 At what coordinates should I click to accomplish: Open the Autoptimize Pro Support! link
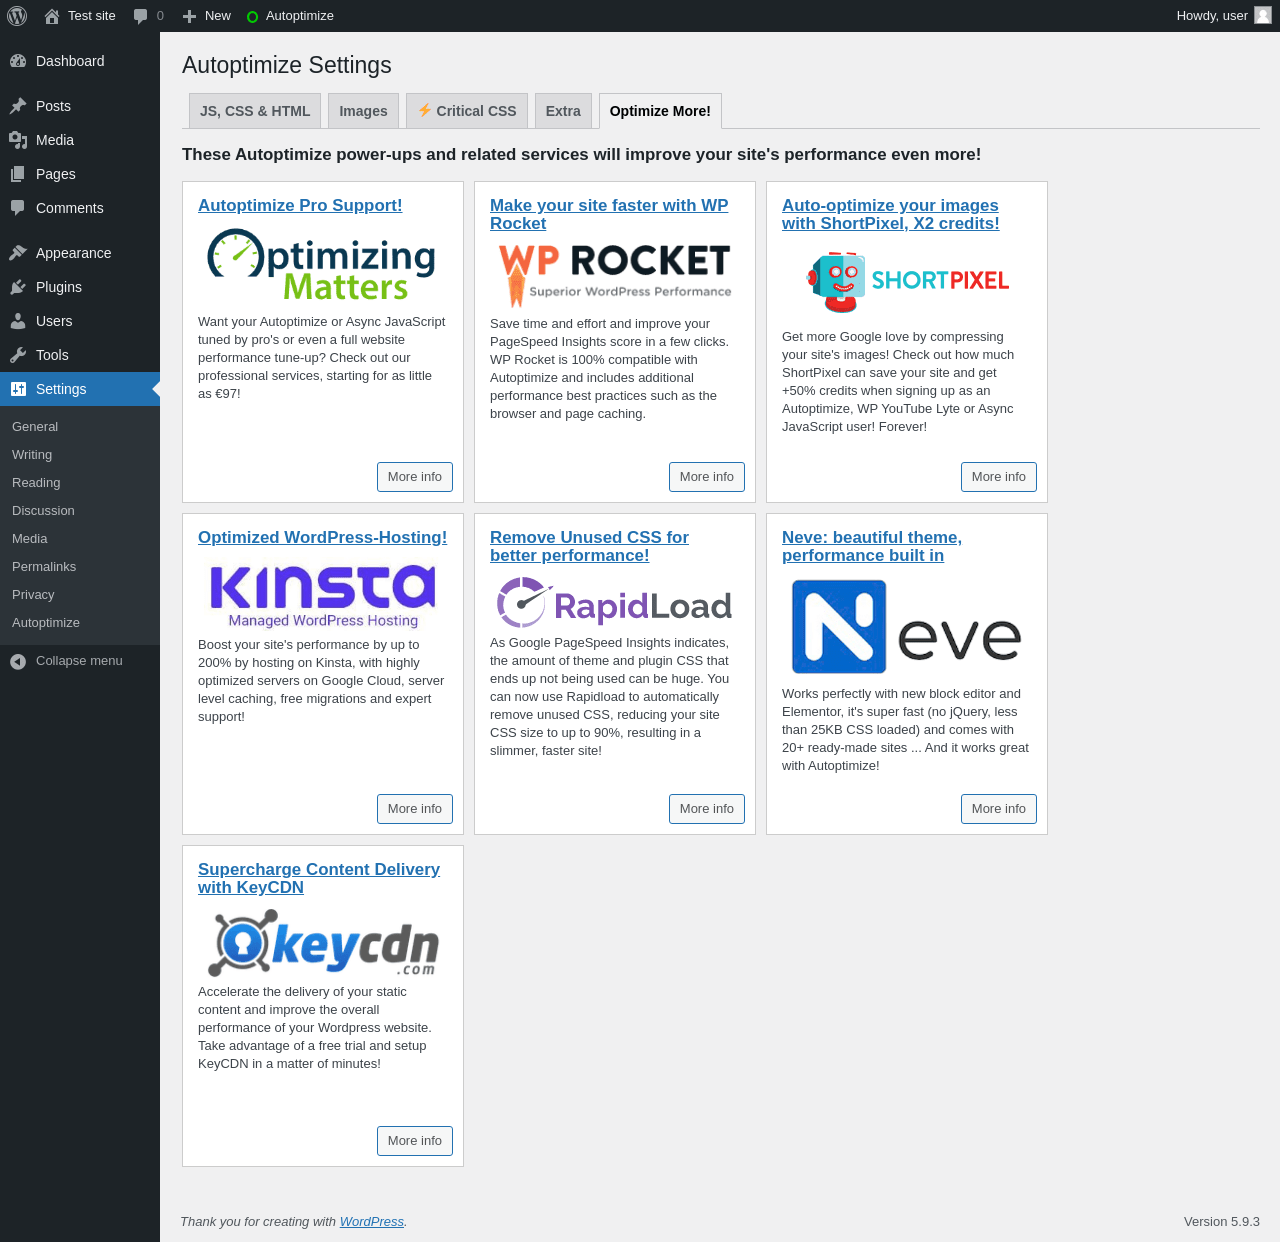pos(300,205)
